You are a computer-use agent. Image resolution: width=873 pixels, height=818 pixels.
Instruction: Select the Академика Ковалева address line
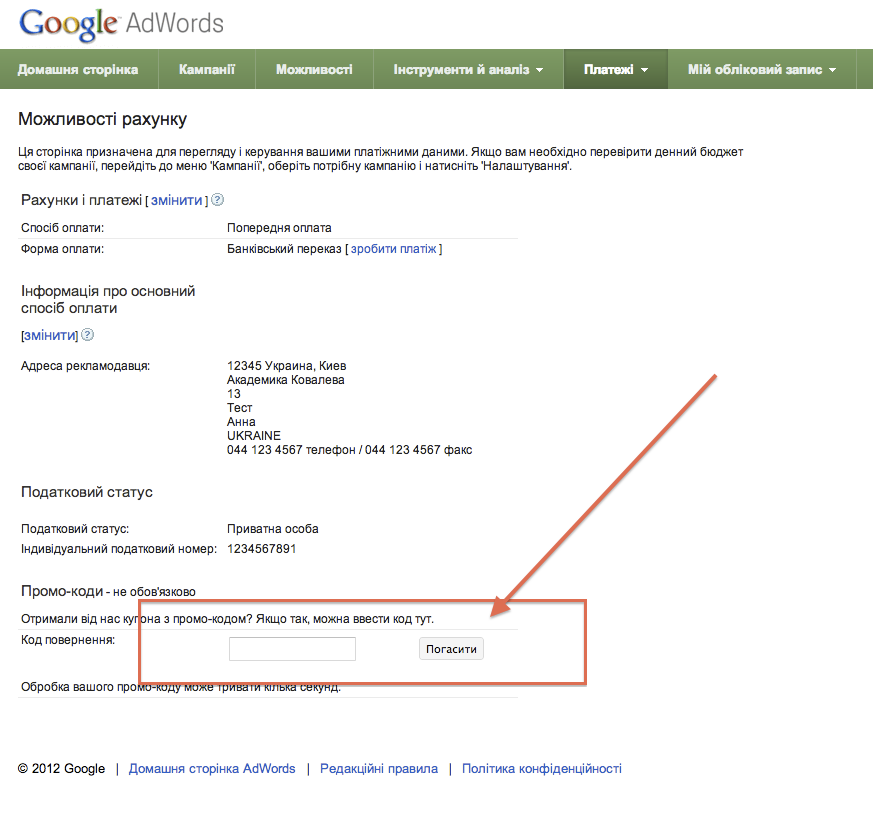[x=286, y=380]
